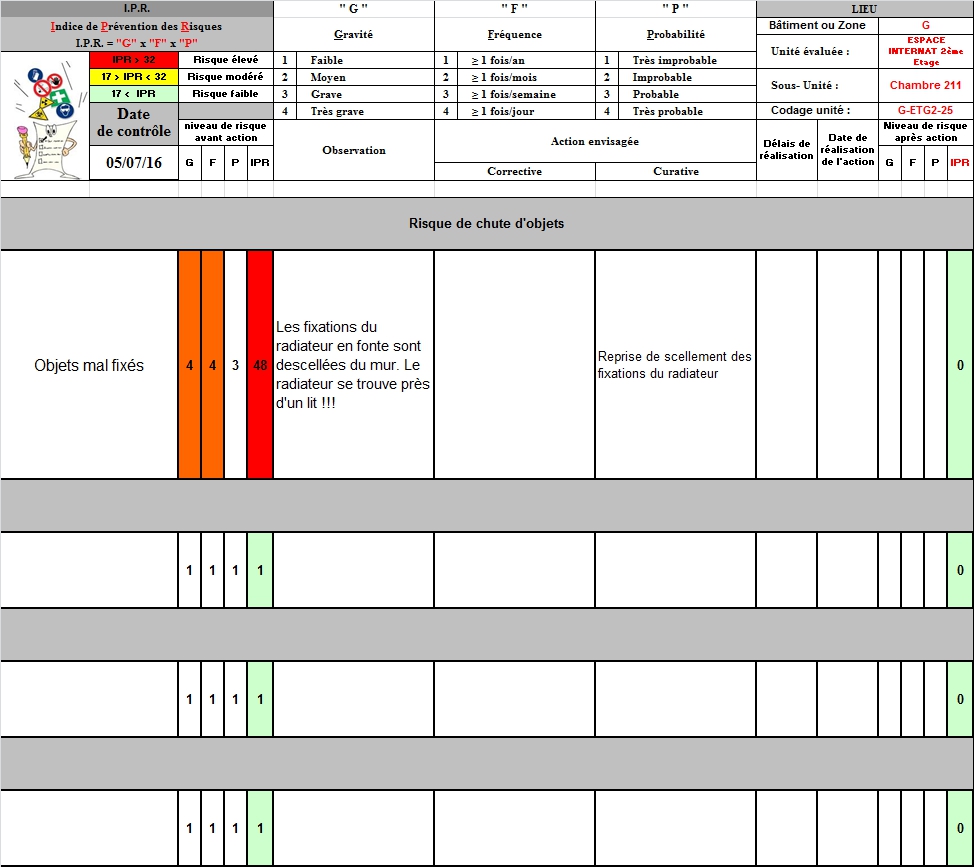Click the red "G" value beside Bâtiment ou Zone
The image size is (974, 867).
pyautogui.click(x=925, y=25)
